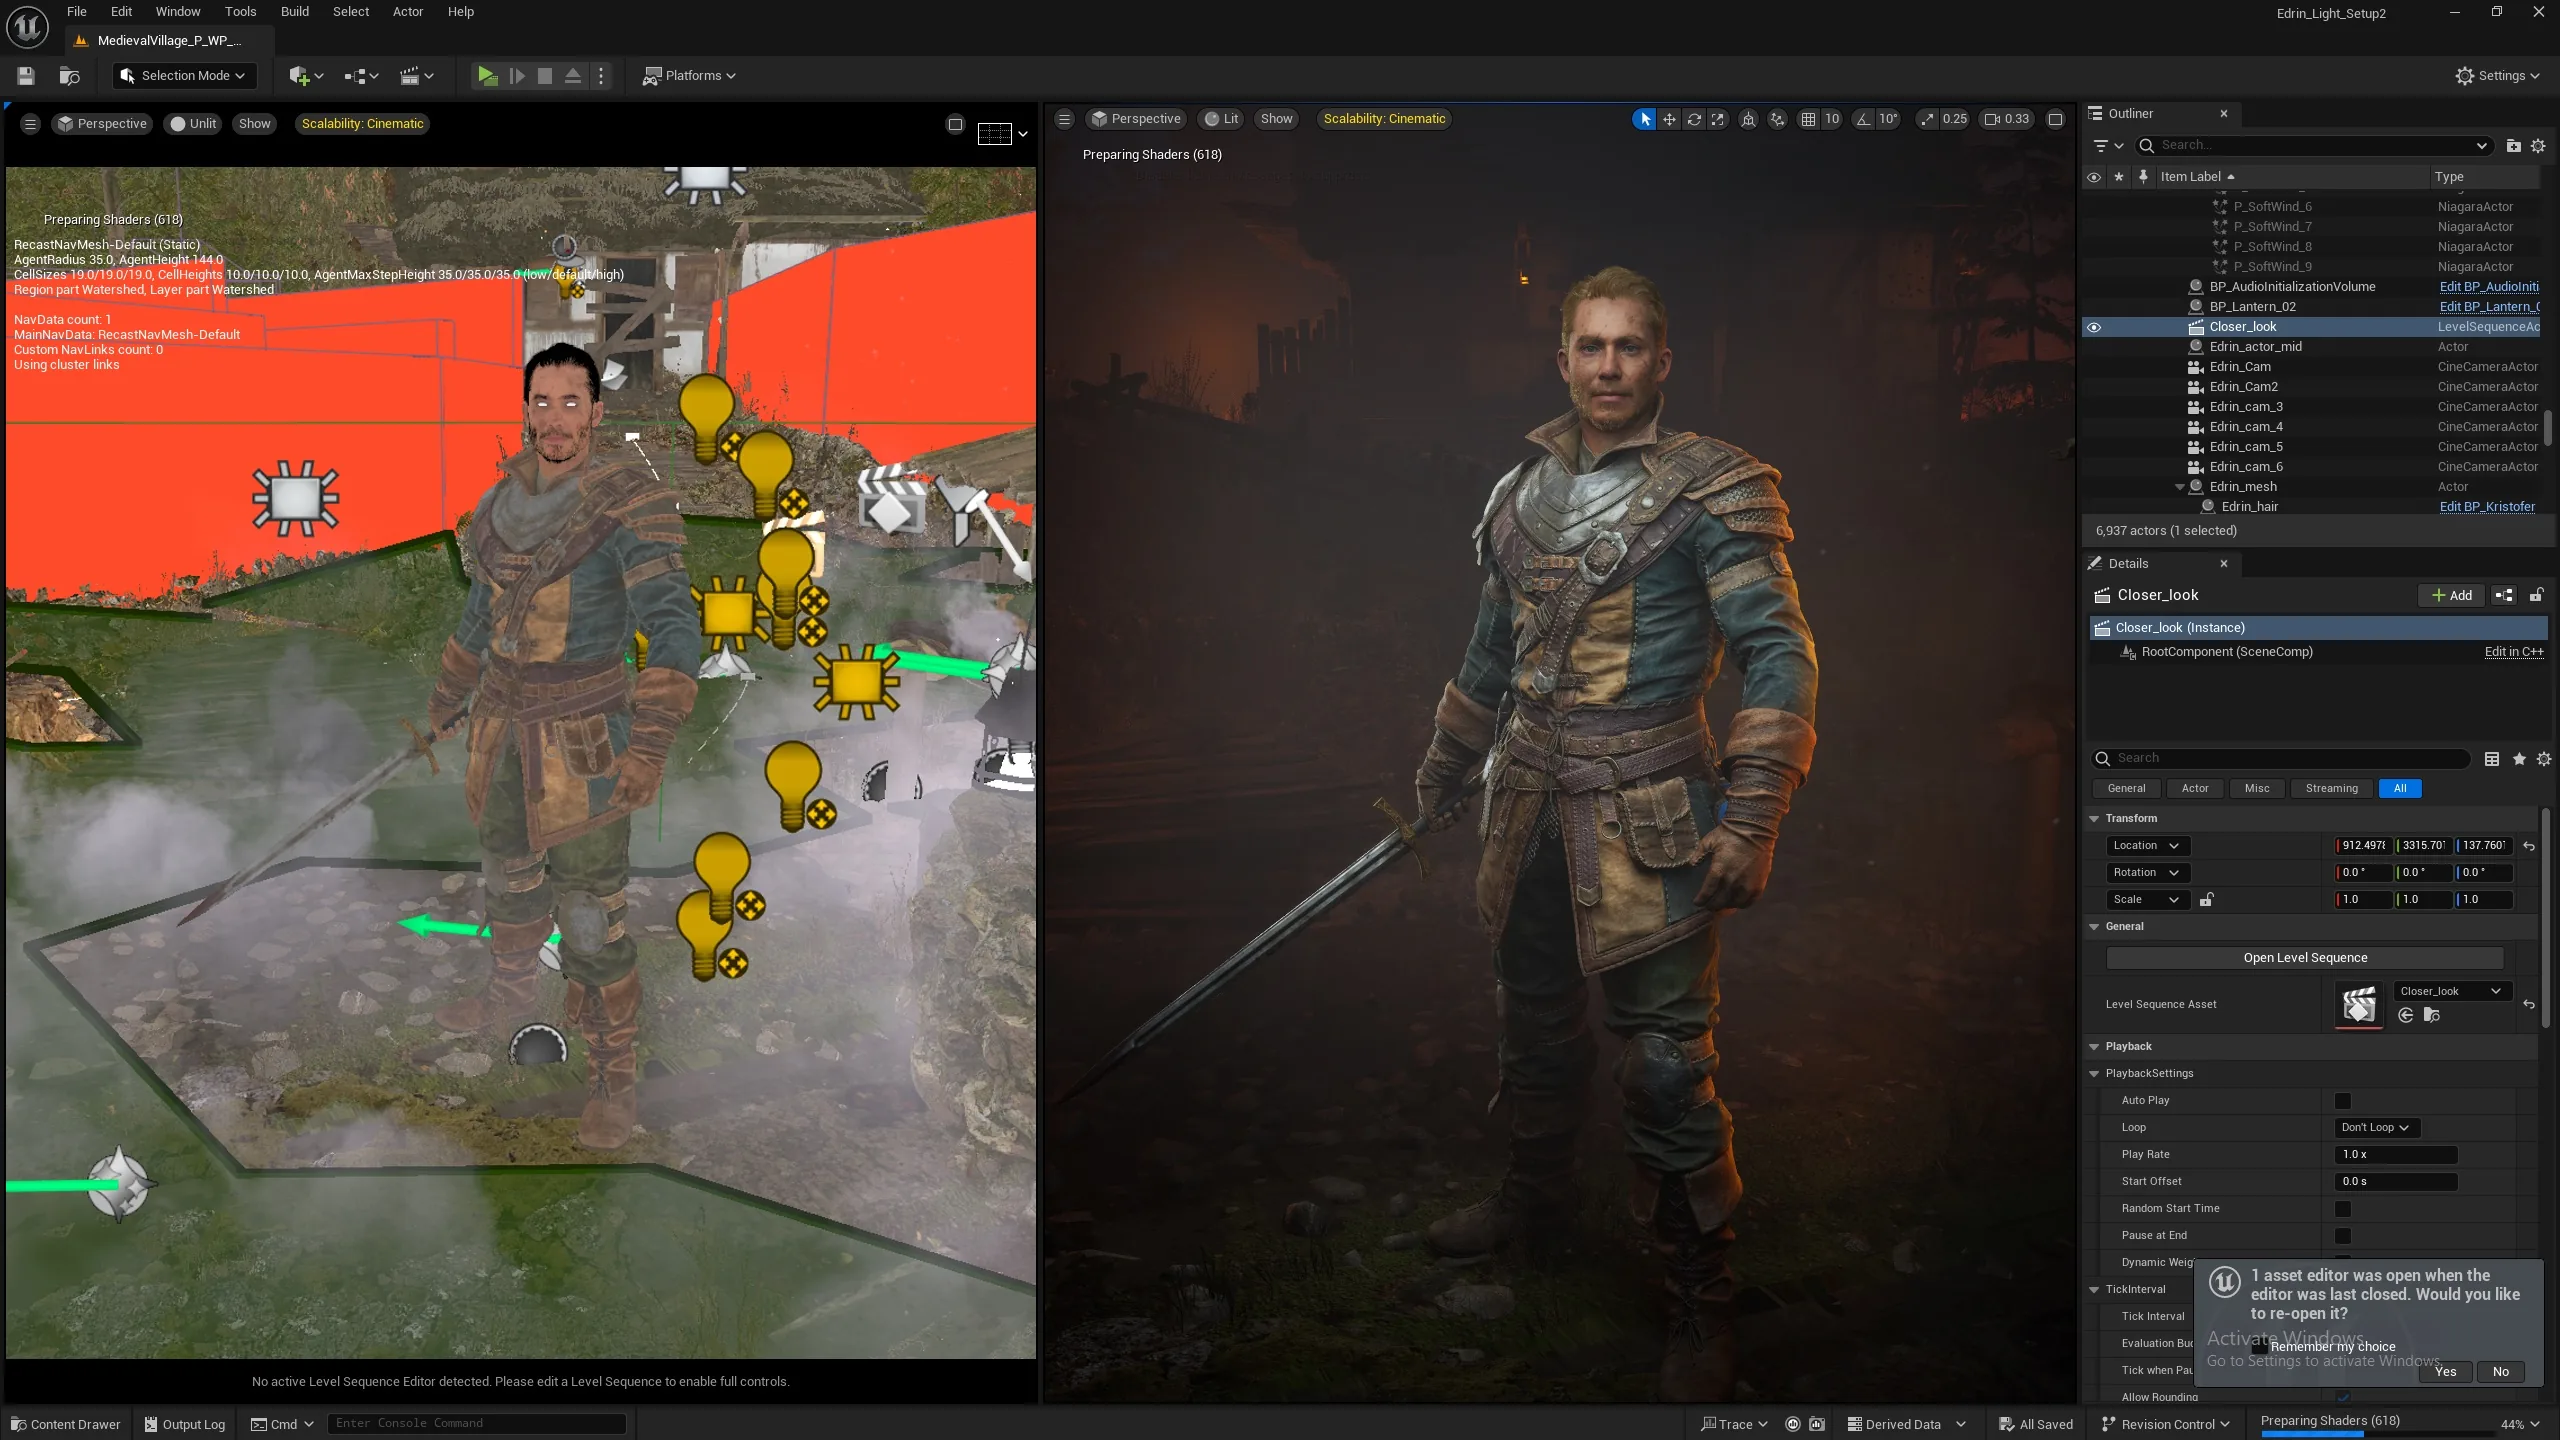This screenshot has height=1440, width=2560.
Task: Click Yes to re-open asset editor
Action: [2445, 1372]
